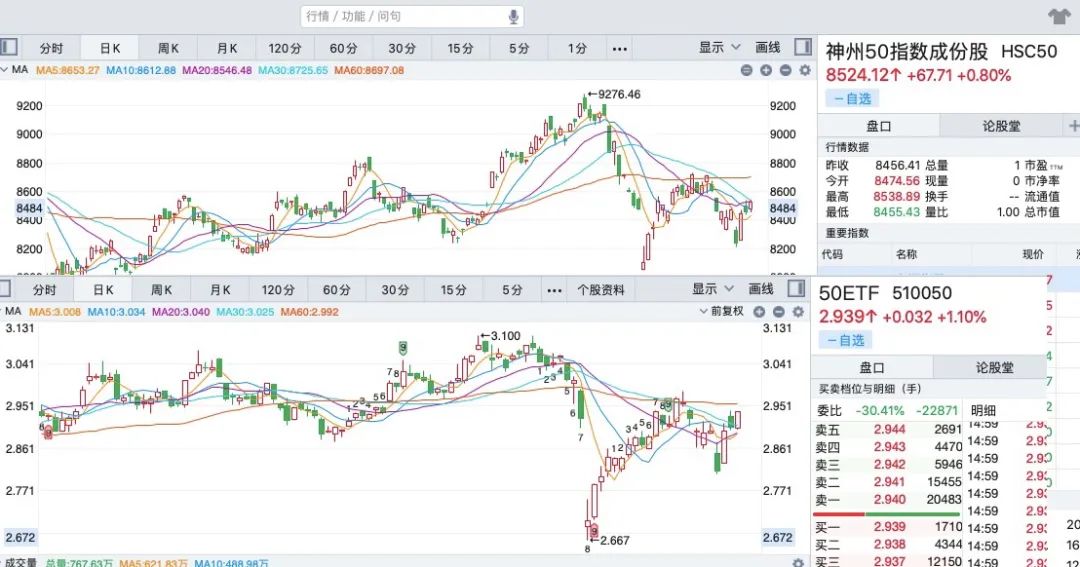
Task: Remove 50ETF from 自选 watchlist
Action: (846, 340)
